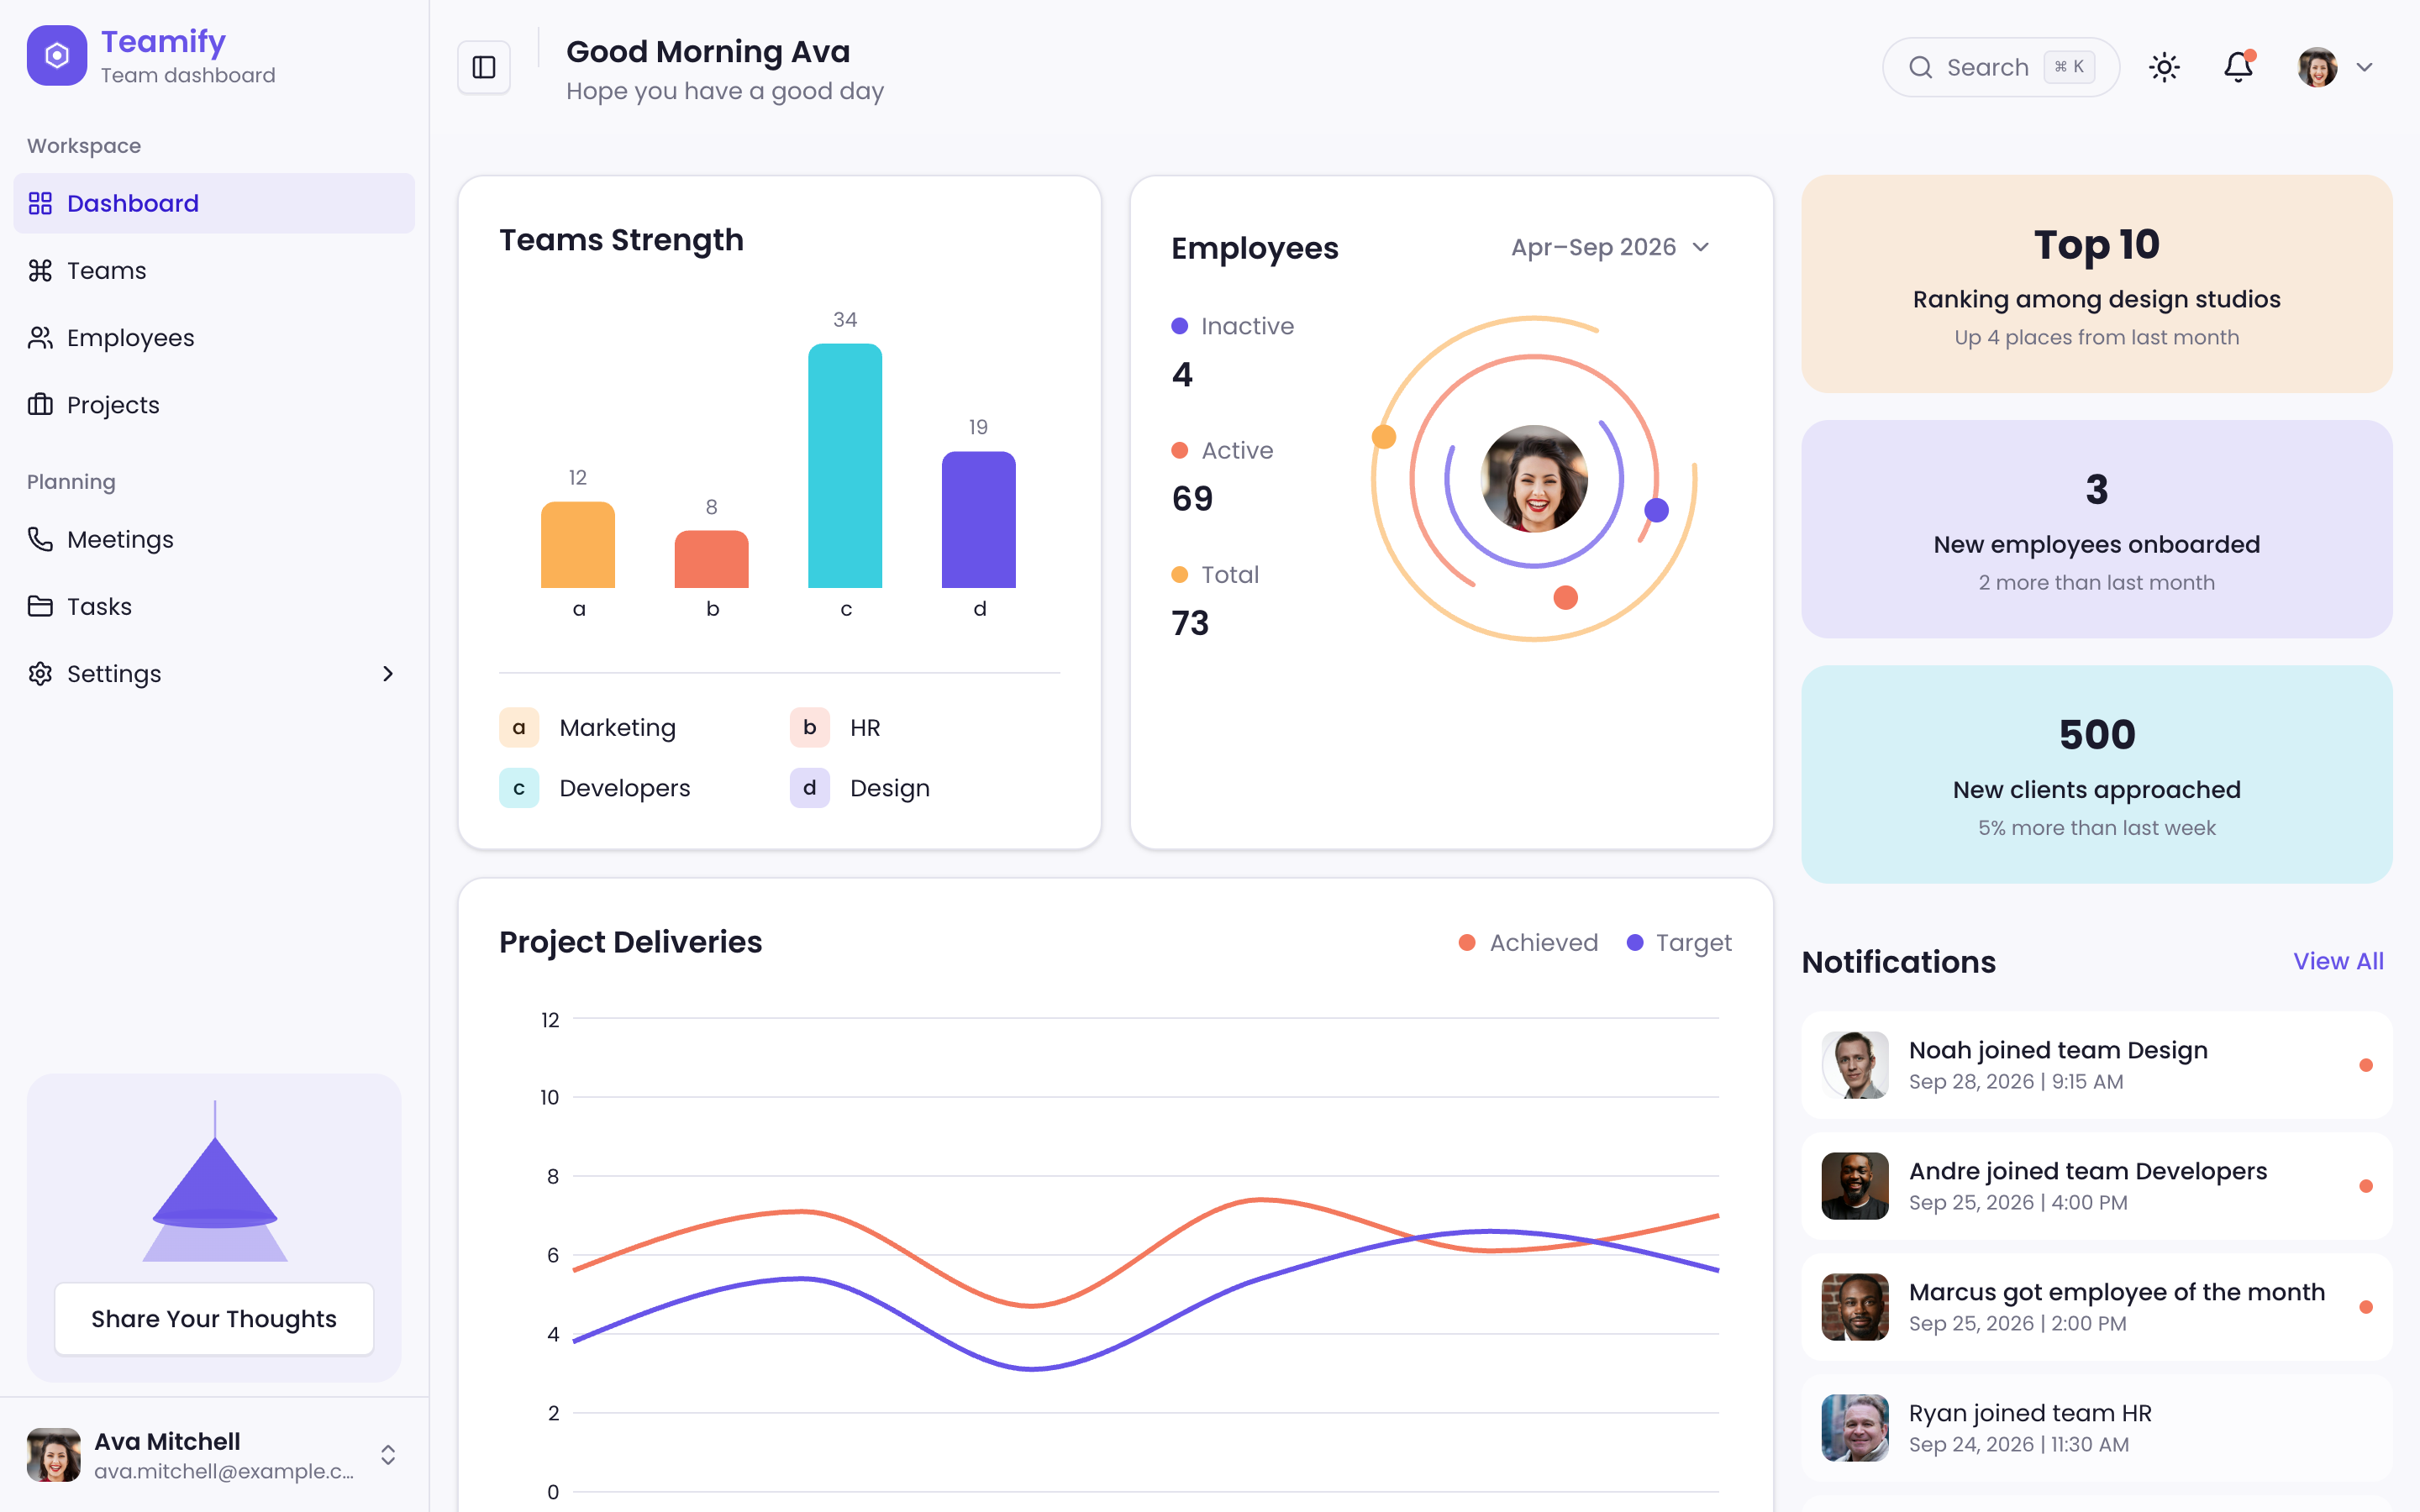Expand the Ava Mitchell account switcher
The height and width of the screenshot is (1512, 2420).
(x=388, y=1454)
